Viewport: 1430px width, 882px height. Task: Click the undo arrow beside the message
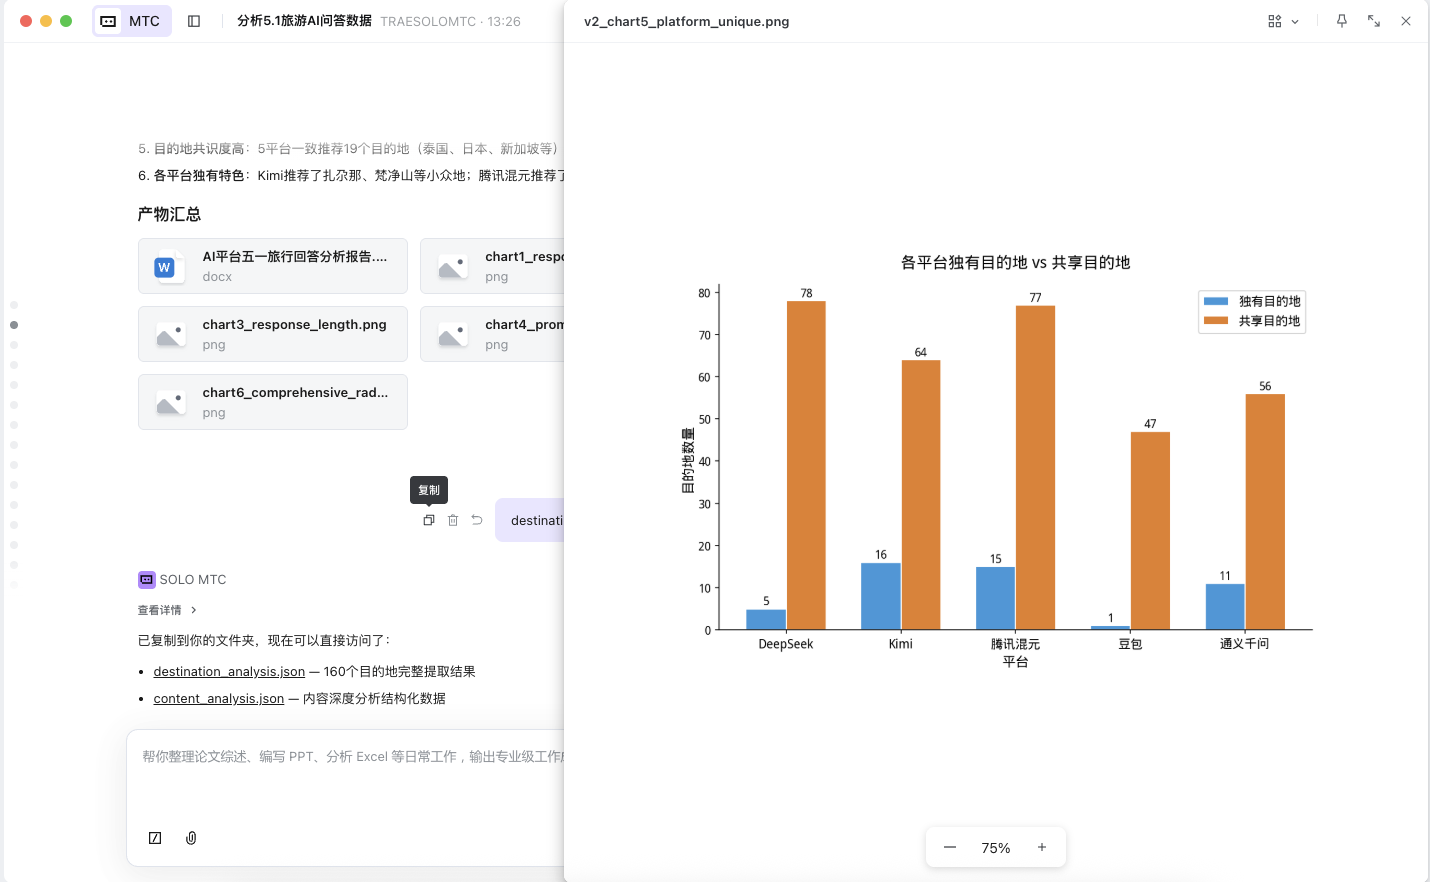[477, 520]
